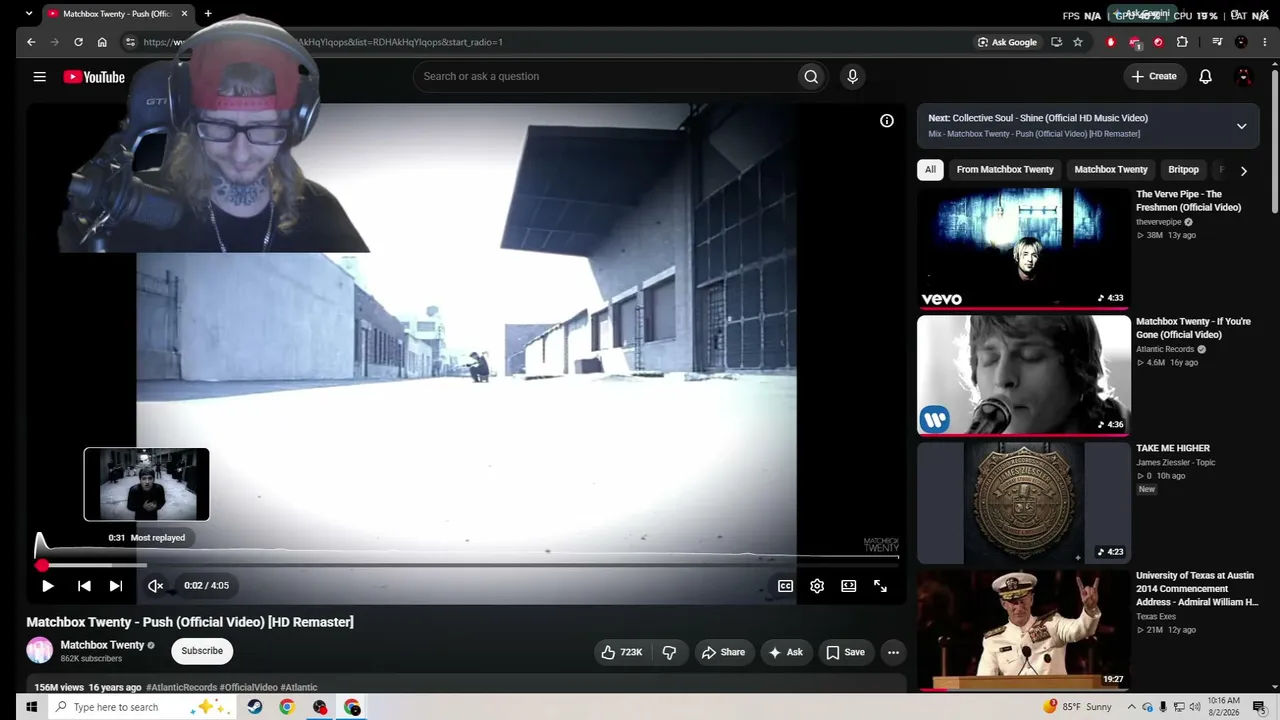Viewport: 1280px width, 720px height.
Task: Start voice search with the microphone icon
Action: pyautogui.click(x=852, y=77)
